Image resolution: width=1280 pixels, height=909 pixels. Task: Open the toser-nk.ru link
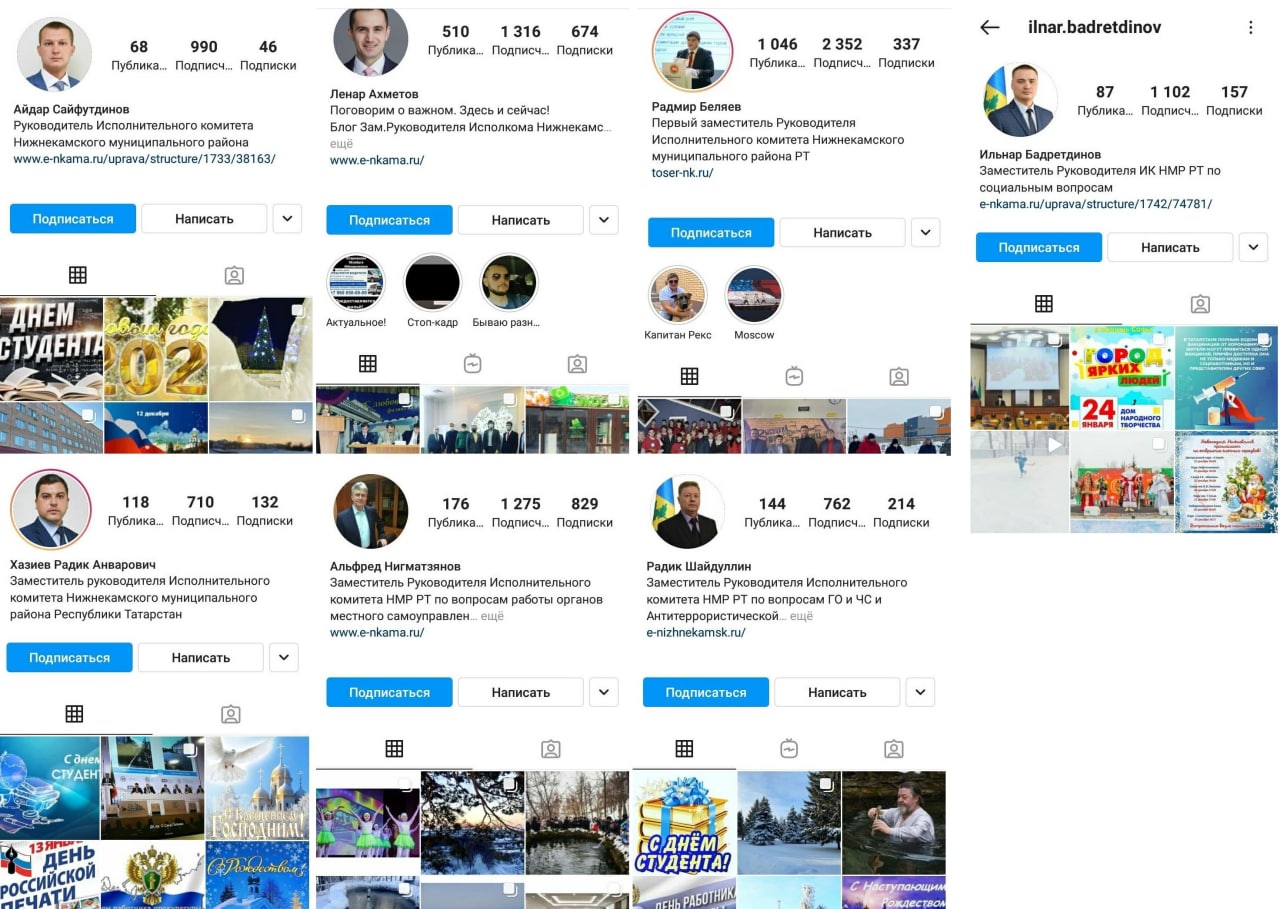click(x=683, y=173)
